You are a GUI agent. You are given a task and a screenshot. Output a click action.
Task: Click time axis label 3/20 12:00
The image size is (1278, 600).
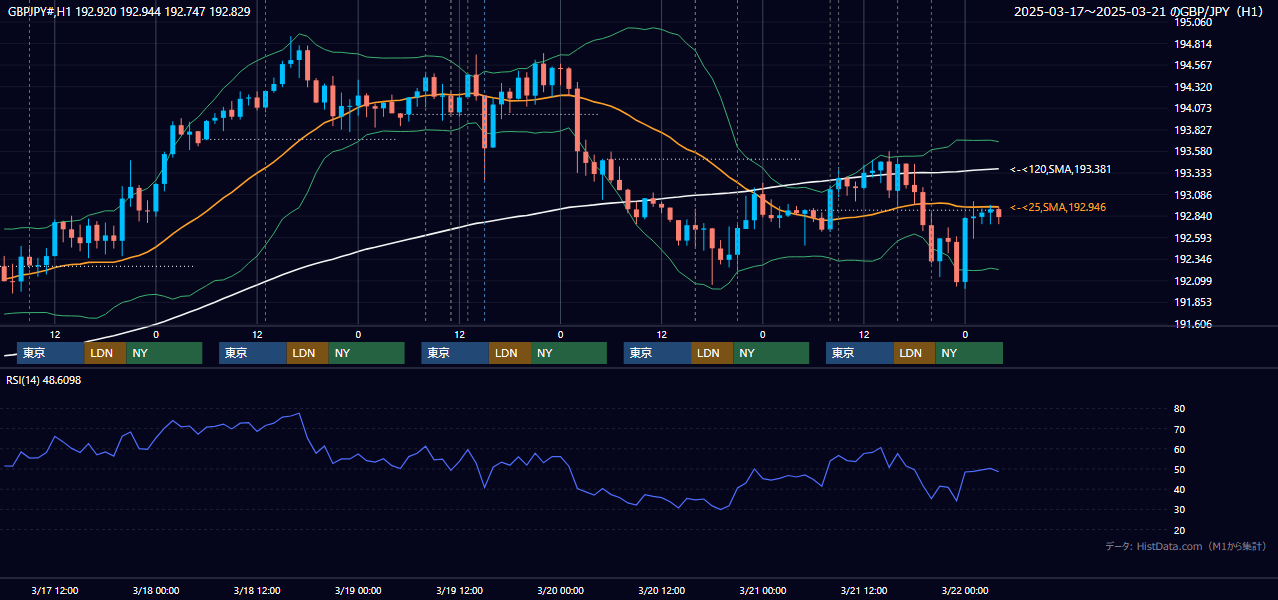(661, 590)
